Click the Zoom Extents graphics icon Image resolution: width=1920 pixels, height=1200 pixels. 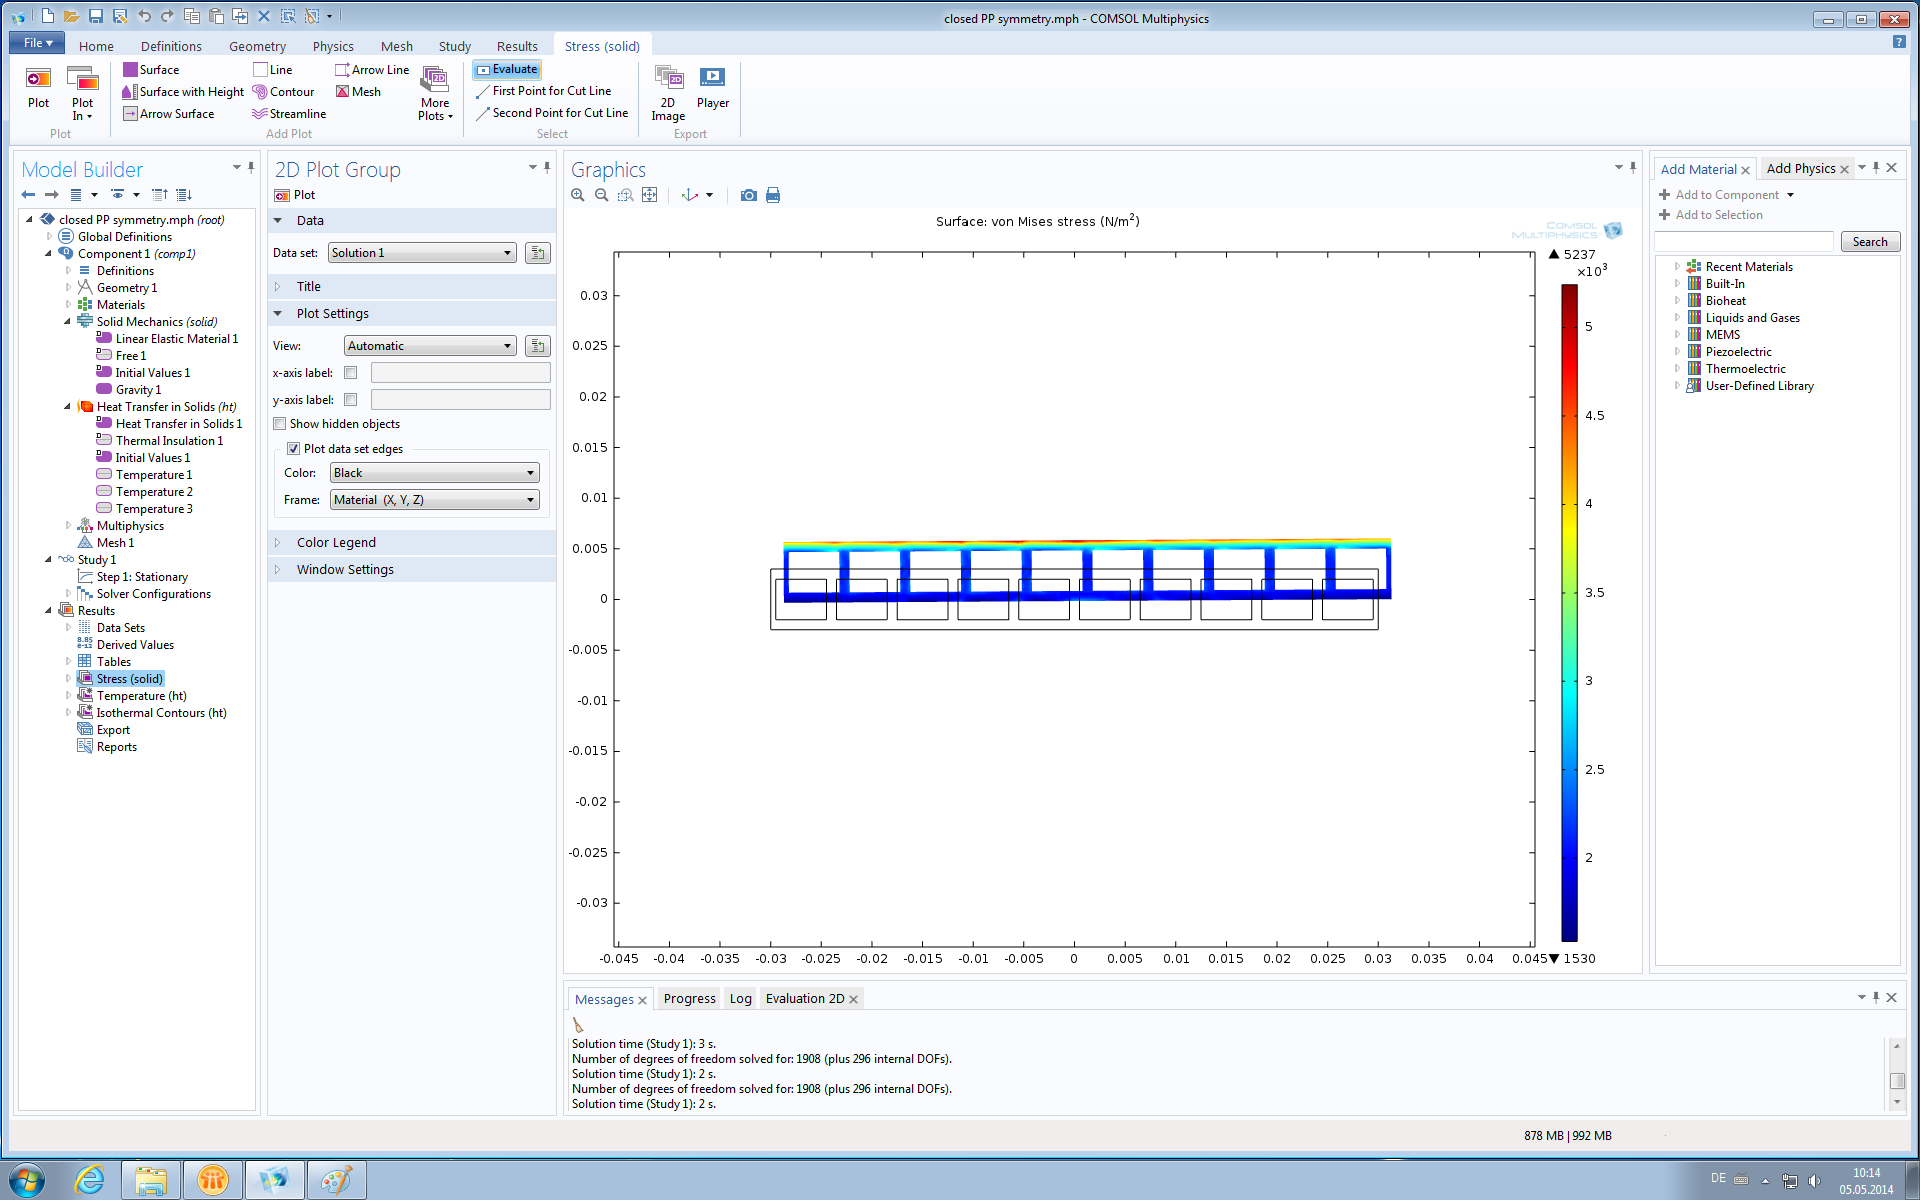[650, 195]
